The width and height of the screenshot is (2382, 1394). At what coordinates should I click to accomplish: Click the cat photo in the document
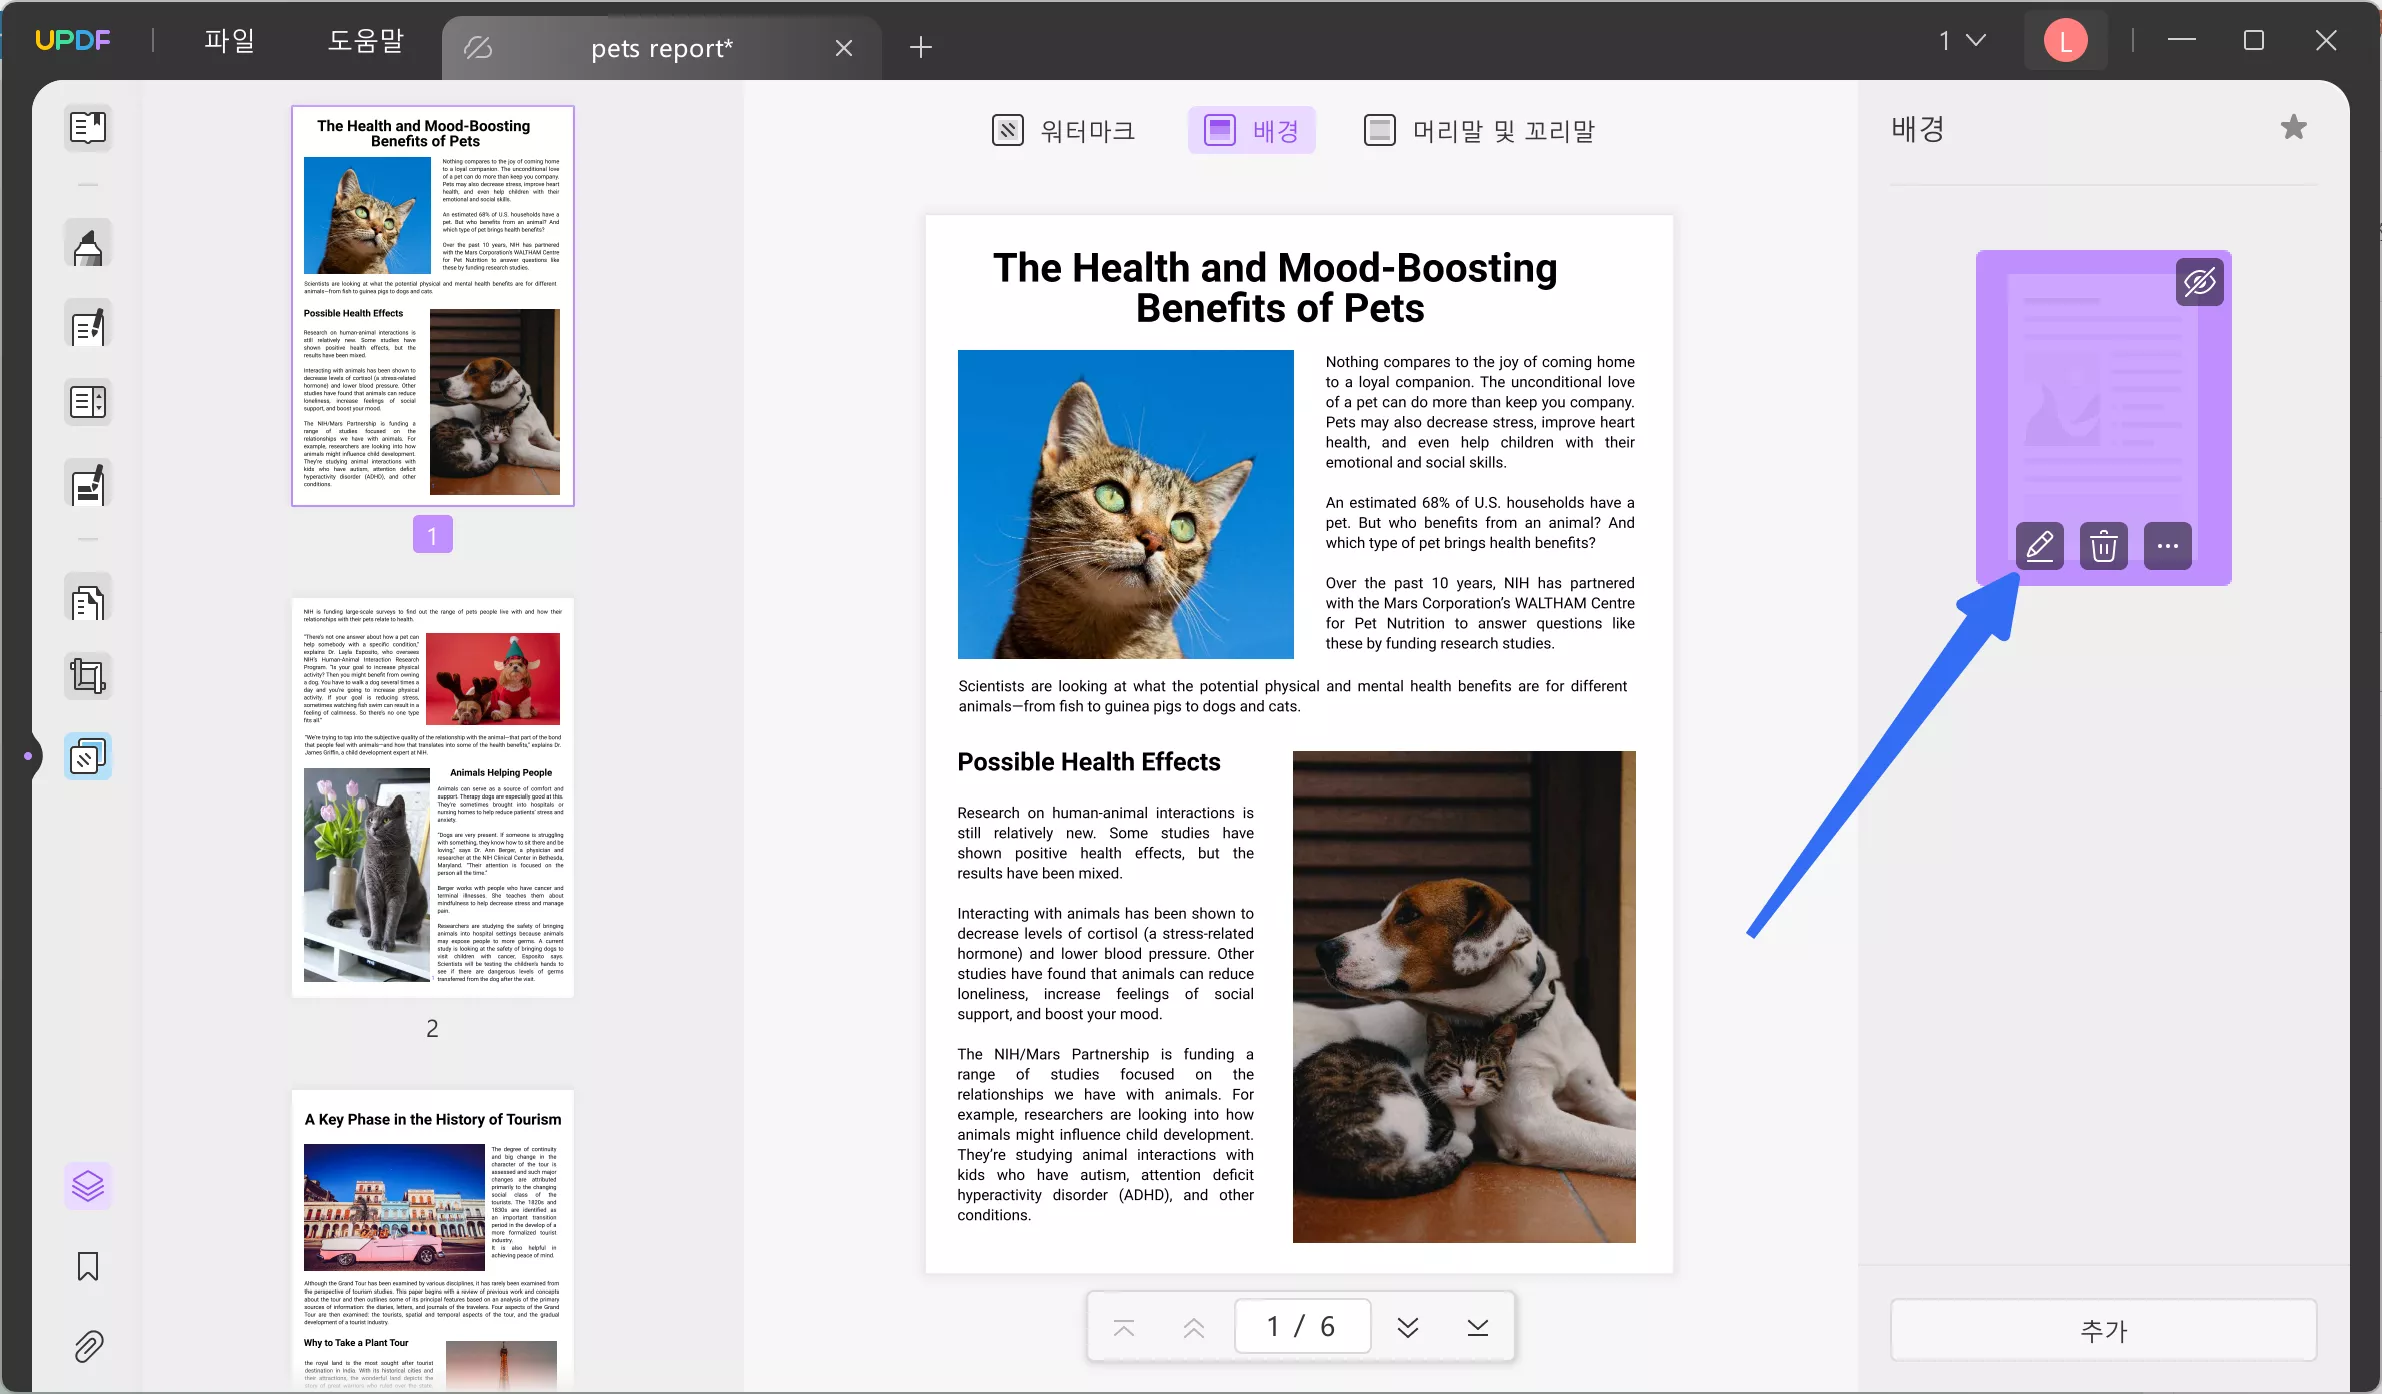click(x=1126, y=504)
